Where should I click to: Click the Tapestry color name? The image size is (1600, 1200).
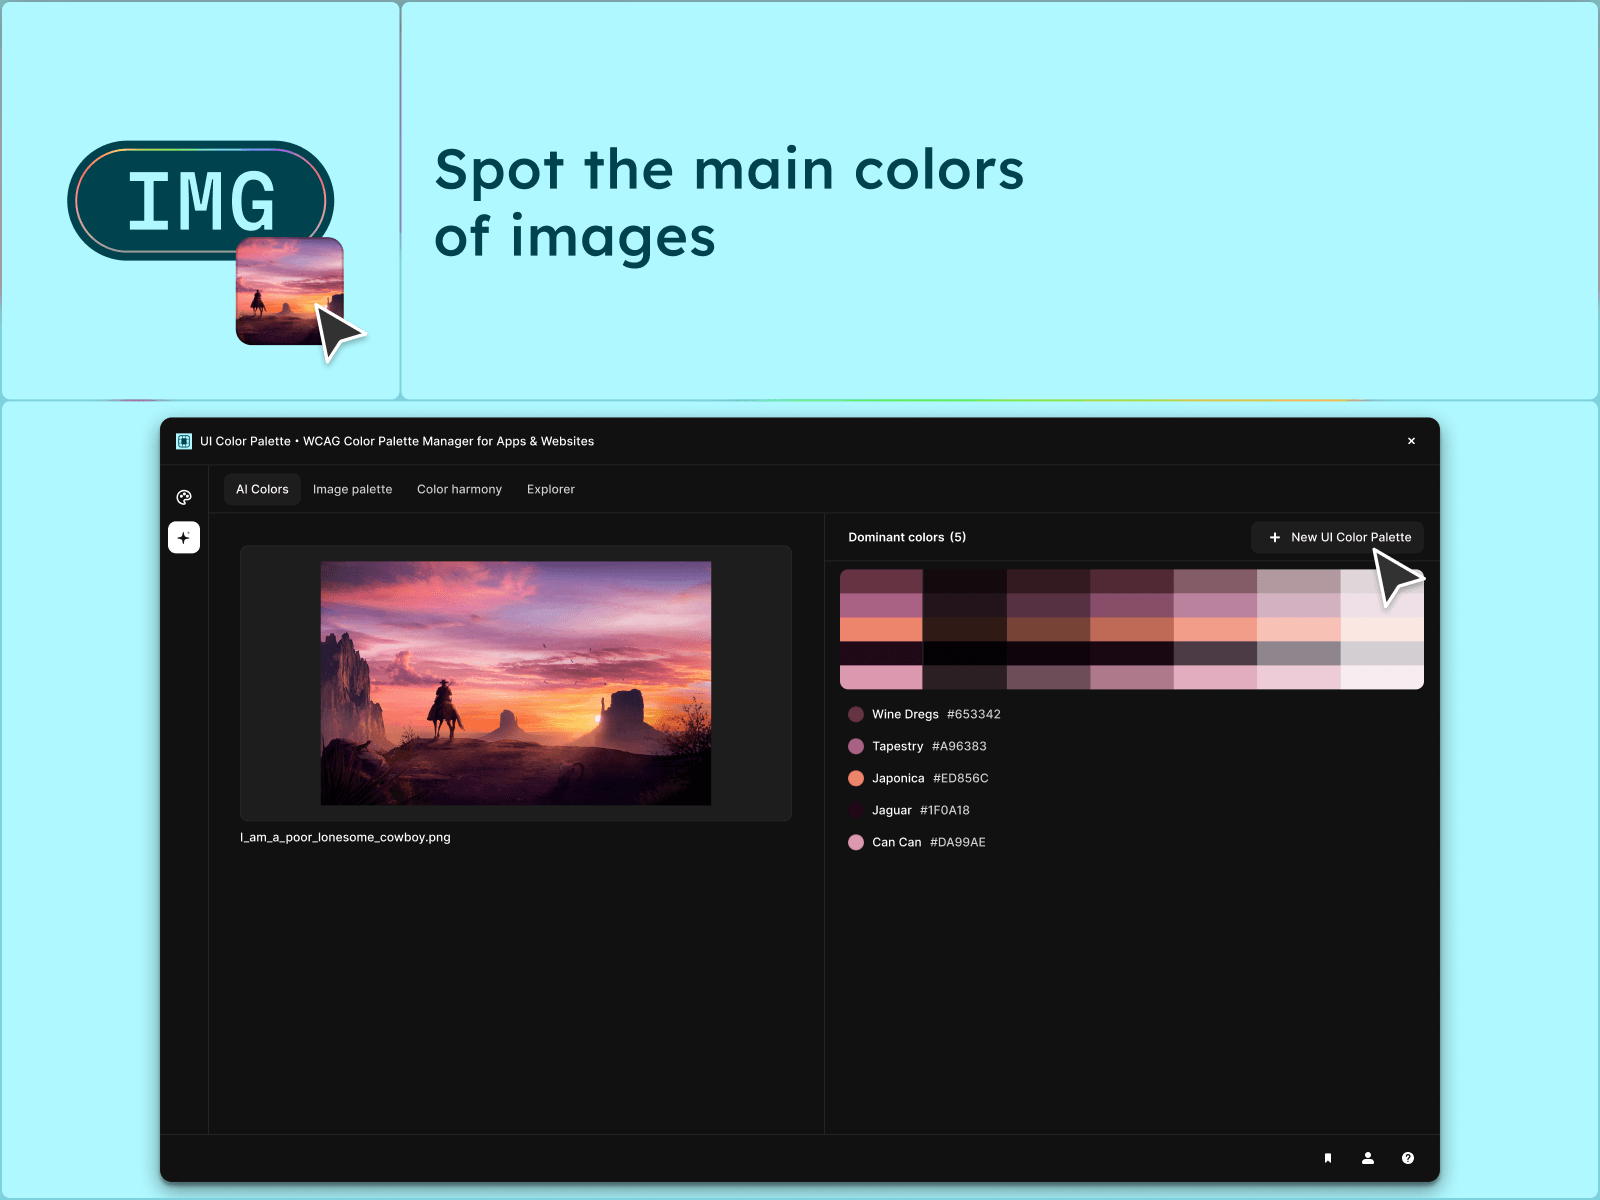pos(898,746)
